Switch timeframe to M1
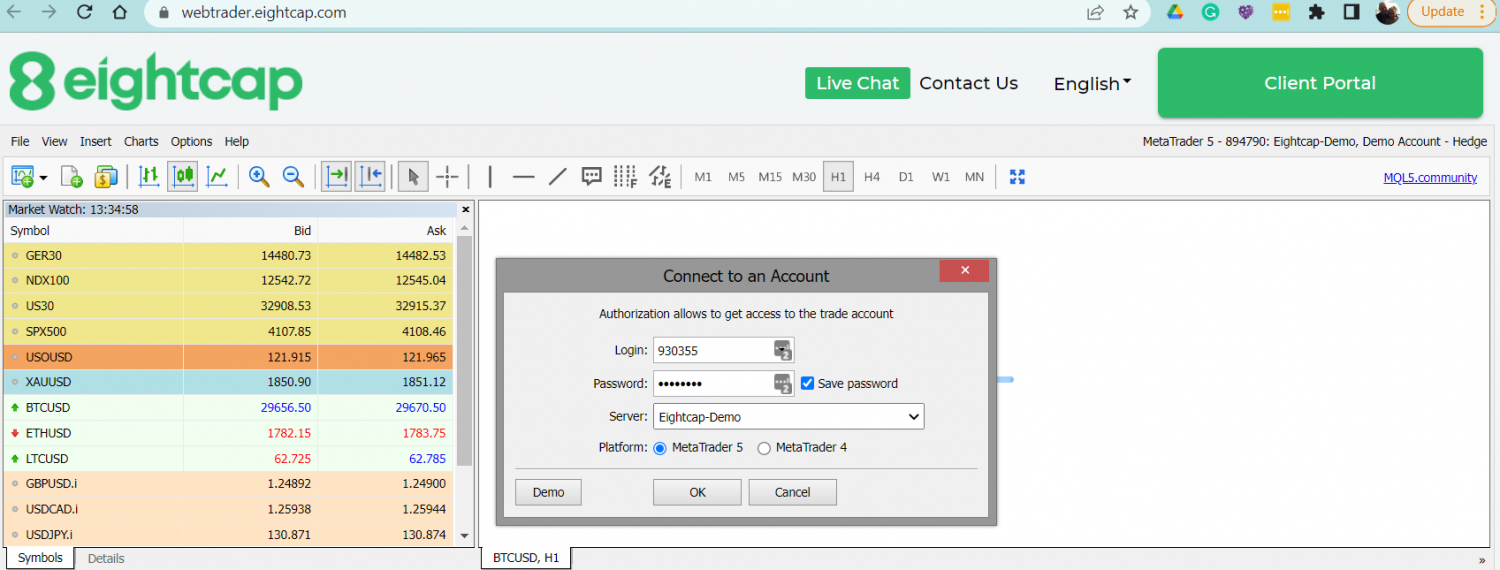Viewport: 1500px width, 570px height. pyautogui.click(x=703, y=177)
